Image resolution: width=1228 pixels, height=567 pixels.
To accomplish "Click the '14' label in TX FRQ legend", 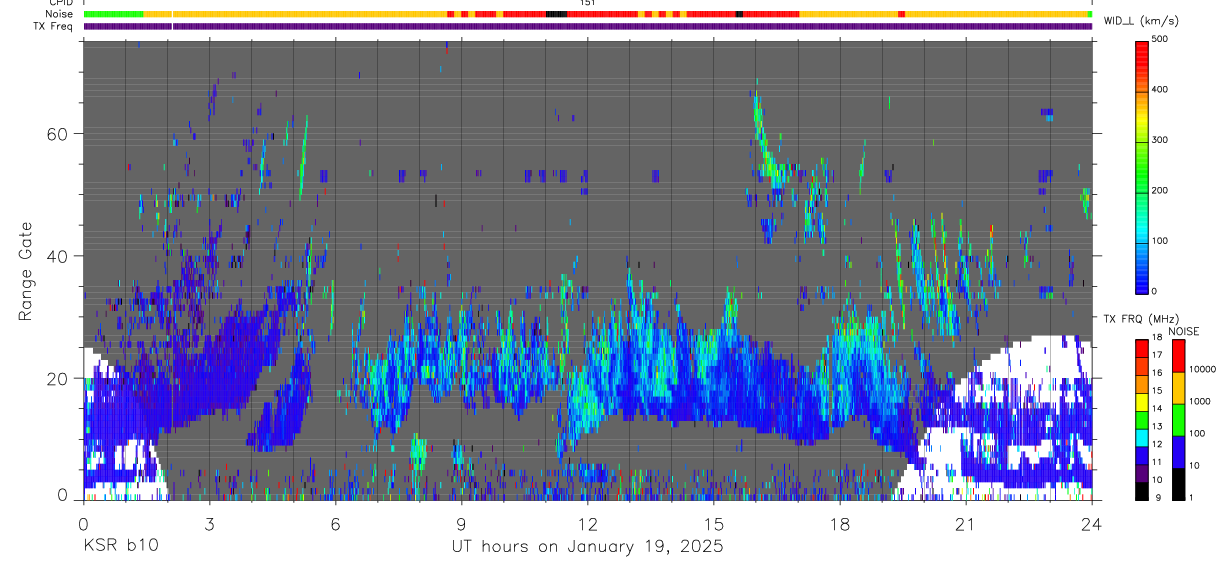I will (1156, 409).
